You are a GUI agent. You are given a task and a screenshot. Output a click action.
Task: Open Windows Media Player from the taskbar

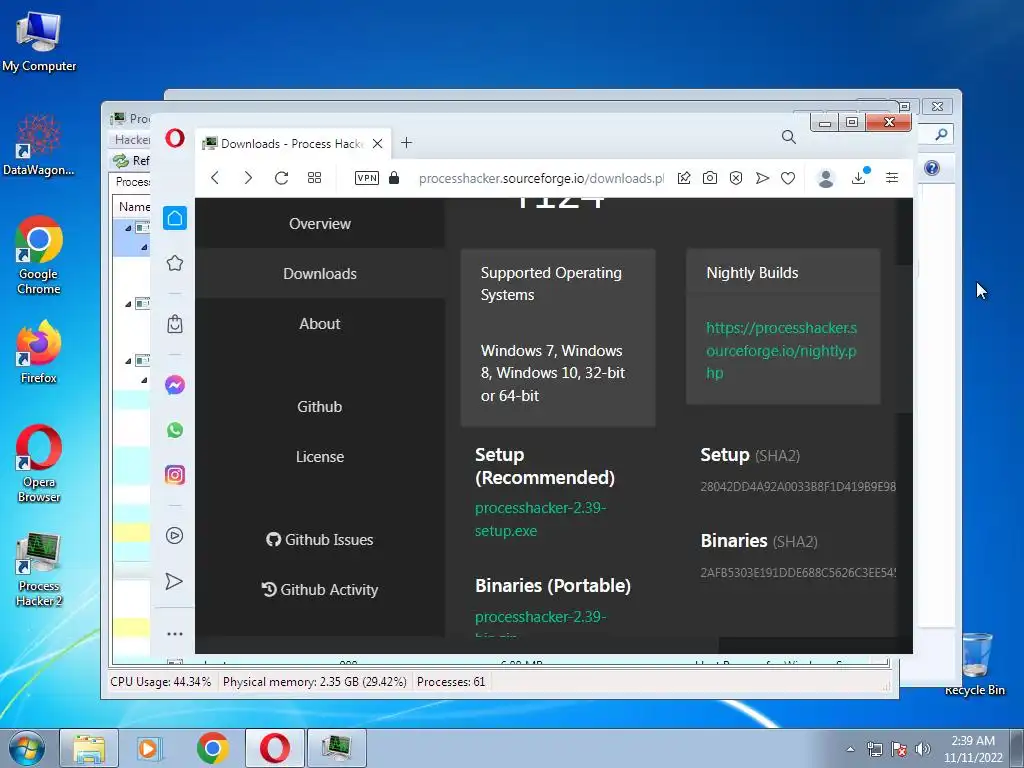click(150, 748)
